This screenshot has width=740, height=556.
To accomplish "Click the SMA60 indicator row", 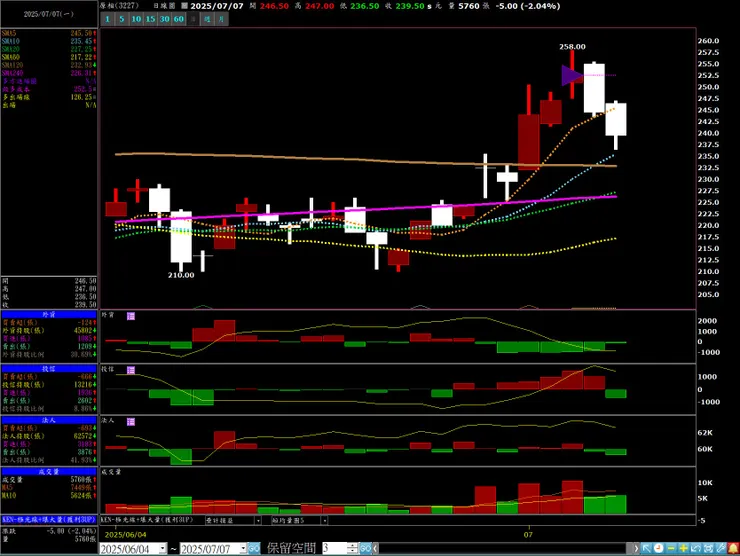I will 49,57.
